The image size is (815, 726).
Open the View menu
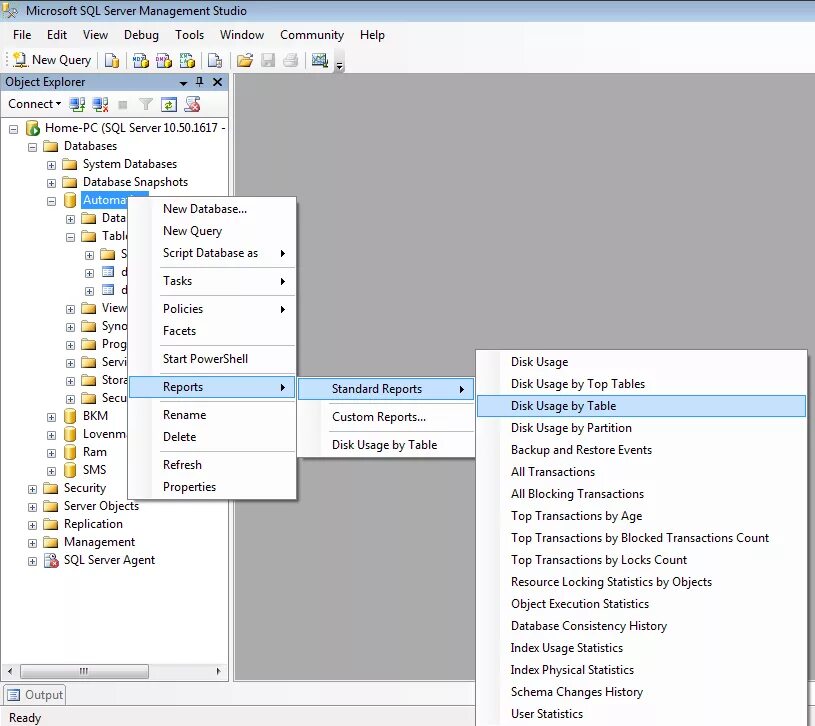point(95,35)
